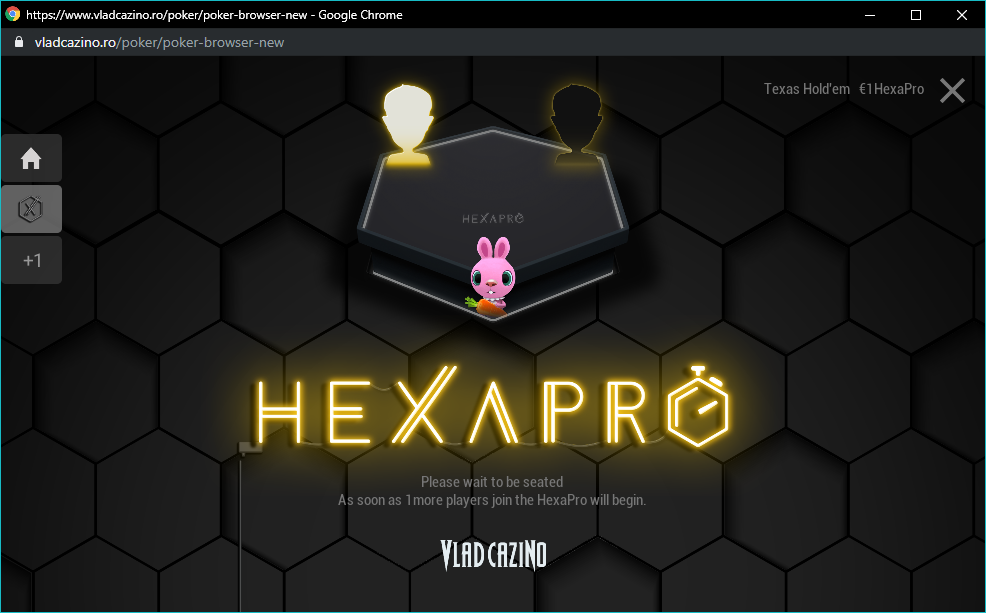
Task: Click the pink bunny player avatar
Action: [x=492, y=275]
